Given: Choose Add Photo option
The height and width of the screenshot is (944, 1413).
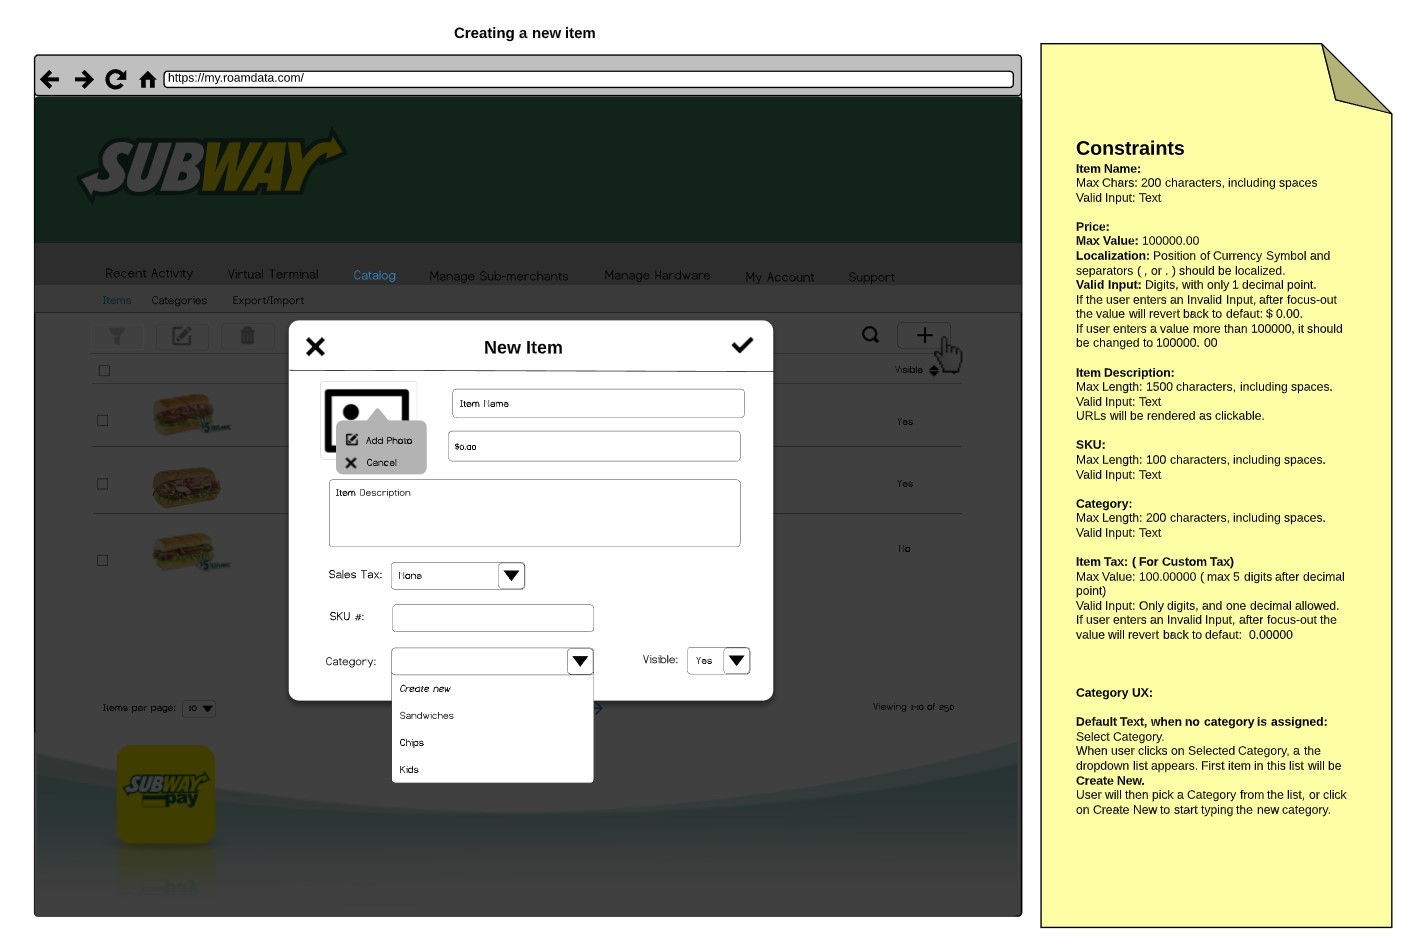Looking at the screenshot, I should click(381, 440).
